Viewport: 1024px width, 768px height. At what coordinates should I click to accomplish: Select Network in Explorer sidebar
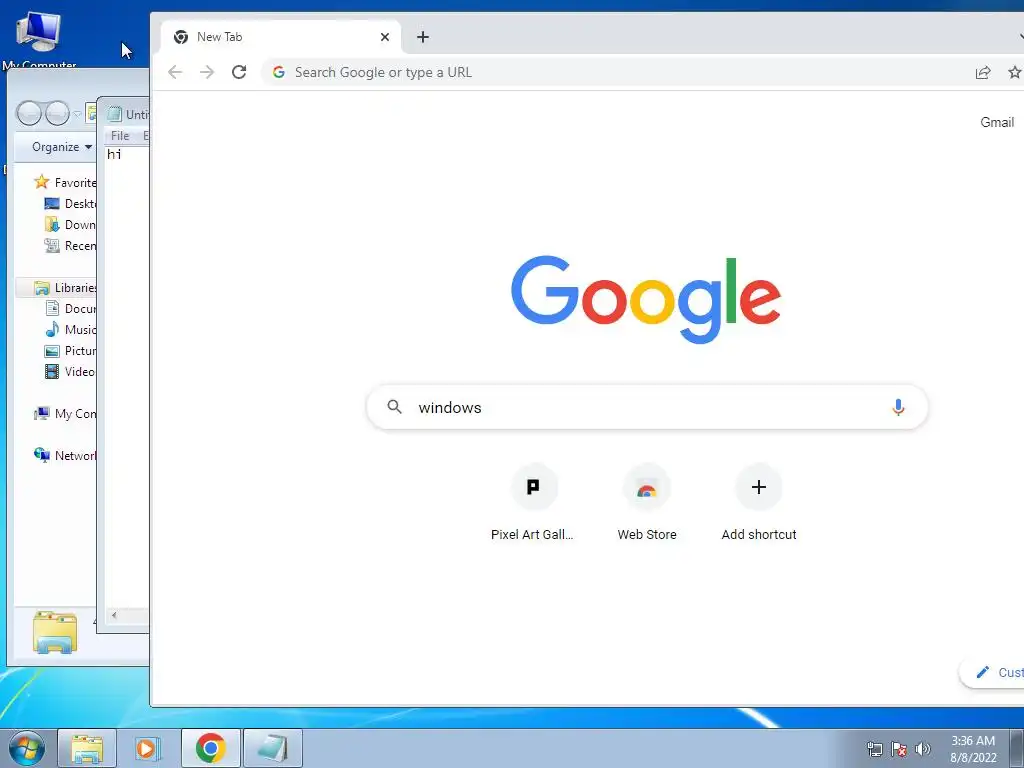65,455
